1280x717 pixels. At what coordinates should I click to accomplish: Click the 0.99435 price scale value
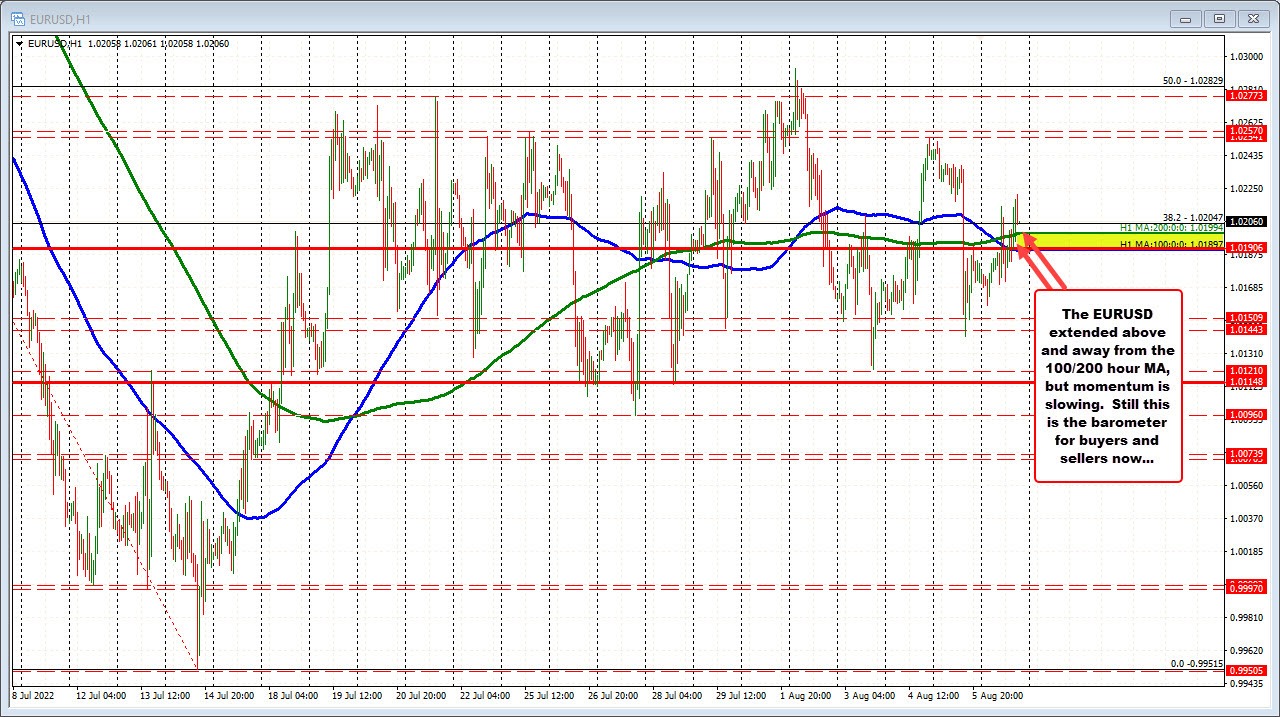click(x=1247, y=684)
